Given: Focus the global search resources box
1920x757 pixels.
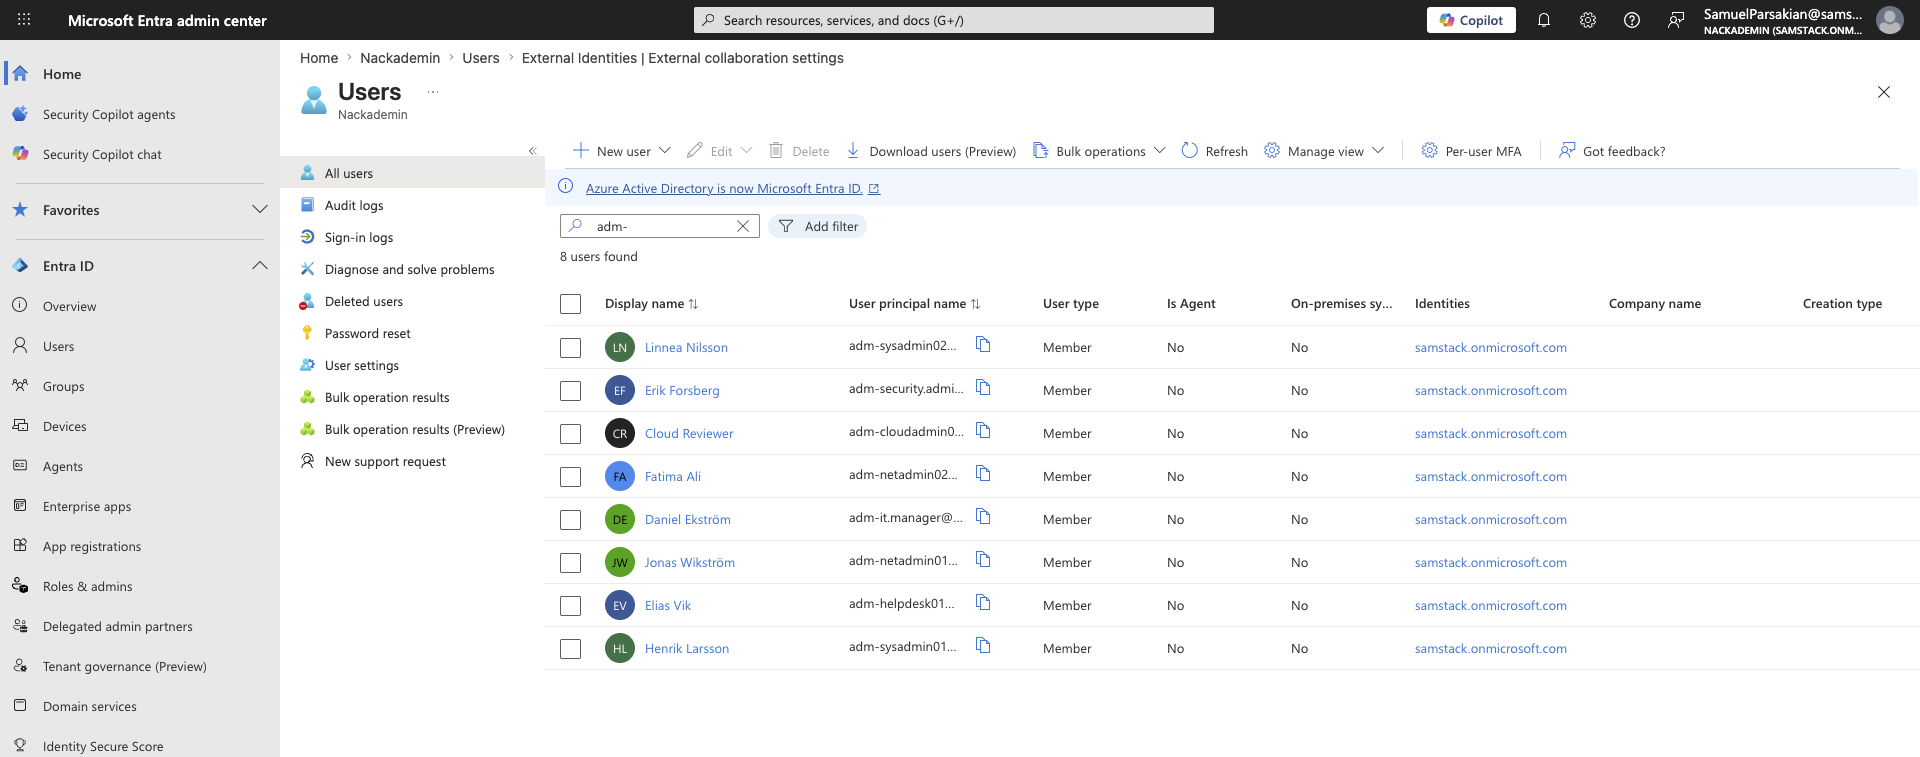Looking at the screenshot, I should [954, 20].
